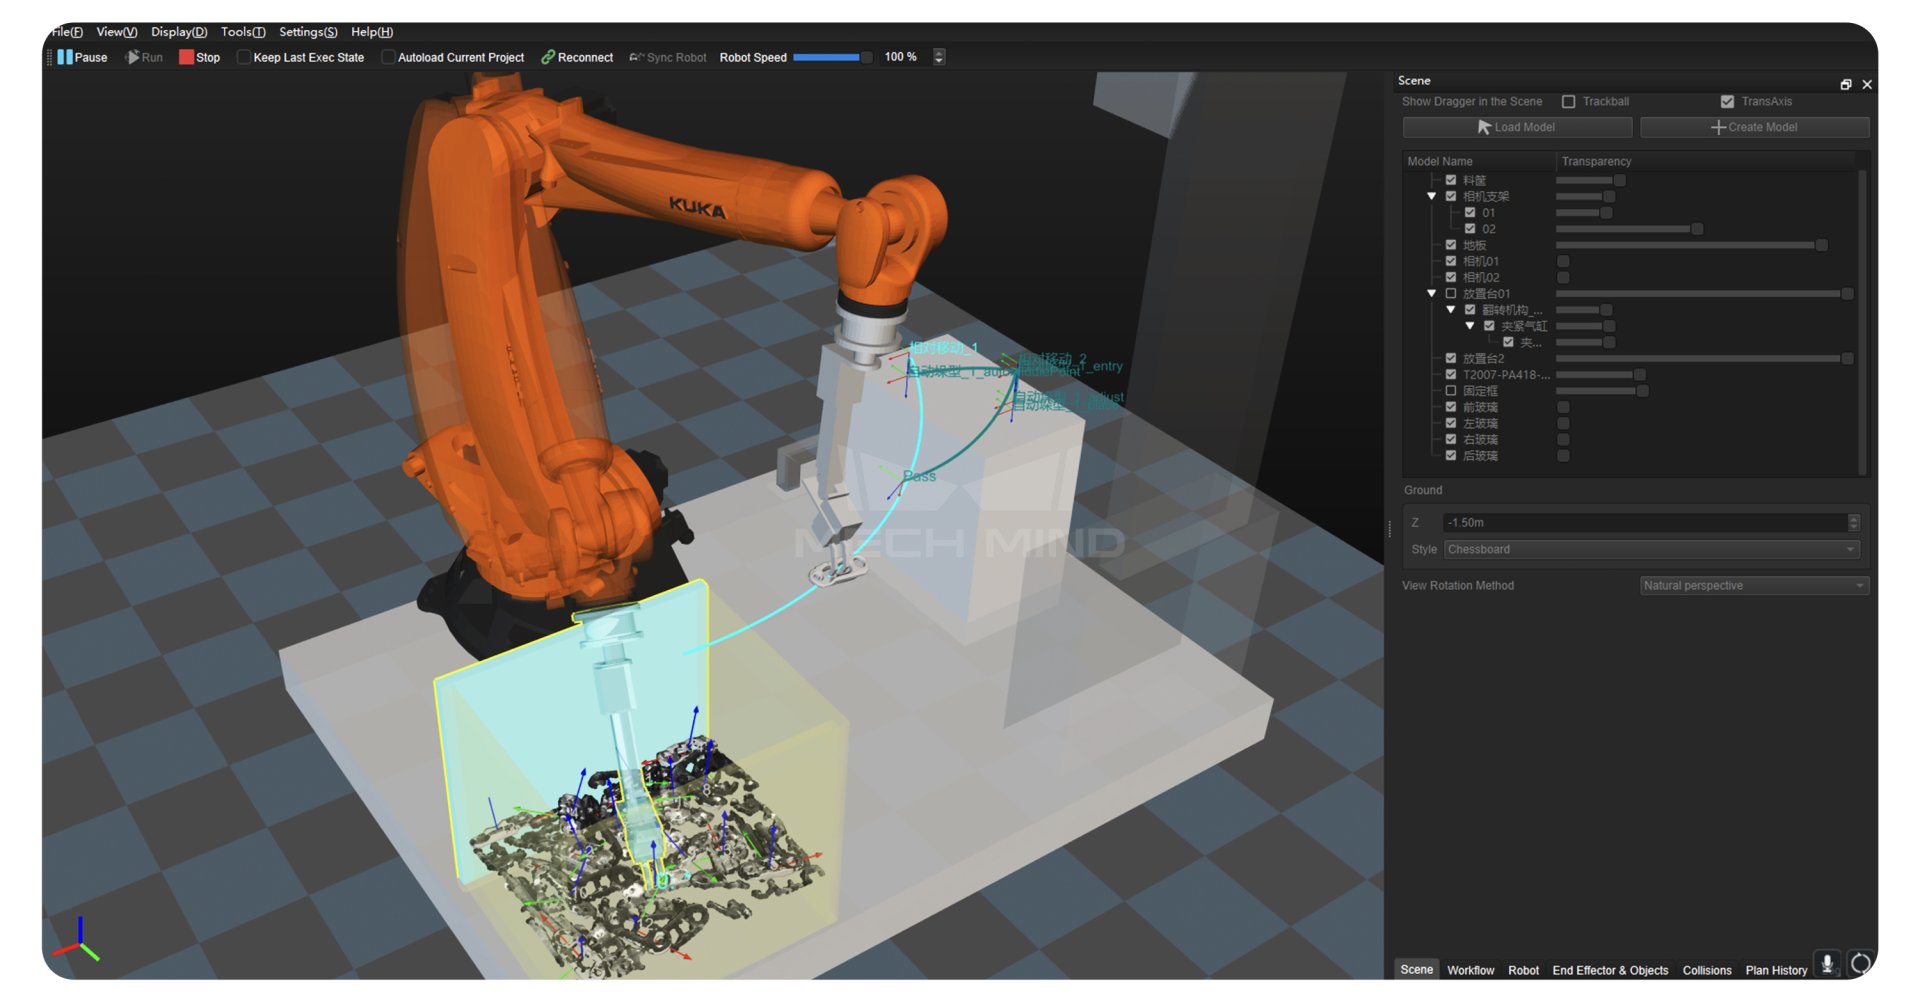Click the ground Z value field

pos(1644,522)
